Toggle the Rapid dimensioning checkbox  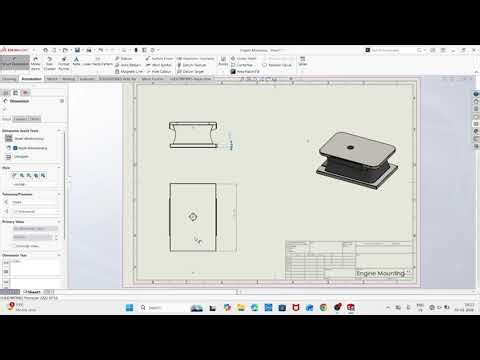point(15,148)
